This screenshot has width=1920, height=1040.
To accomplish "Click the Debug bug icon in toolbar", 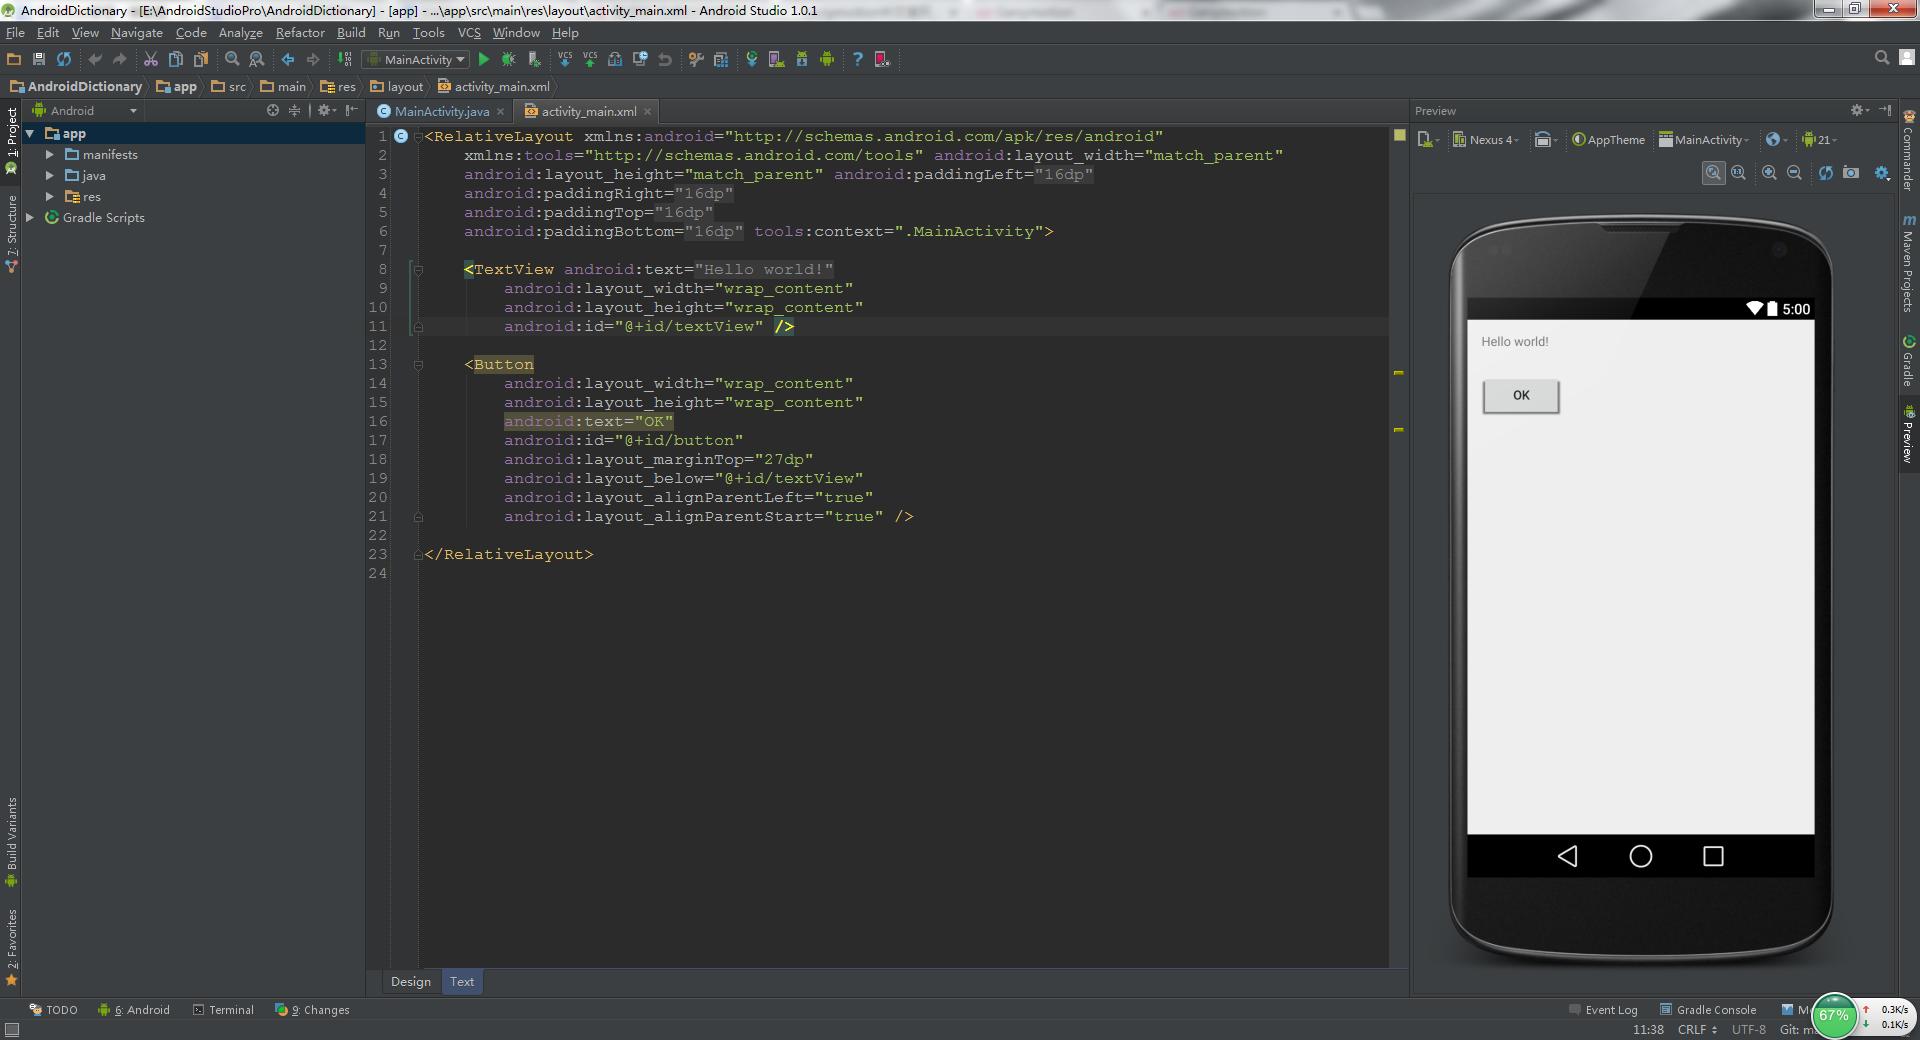I will coord(508,60).
